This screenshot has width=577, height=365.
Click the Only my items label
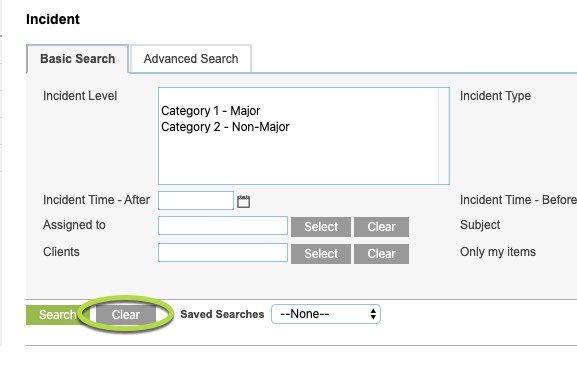pyautogui.click(x=498, y=252)
